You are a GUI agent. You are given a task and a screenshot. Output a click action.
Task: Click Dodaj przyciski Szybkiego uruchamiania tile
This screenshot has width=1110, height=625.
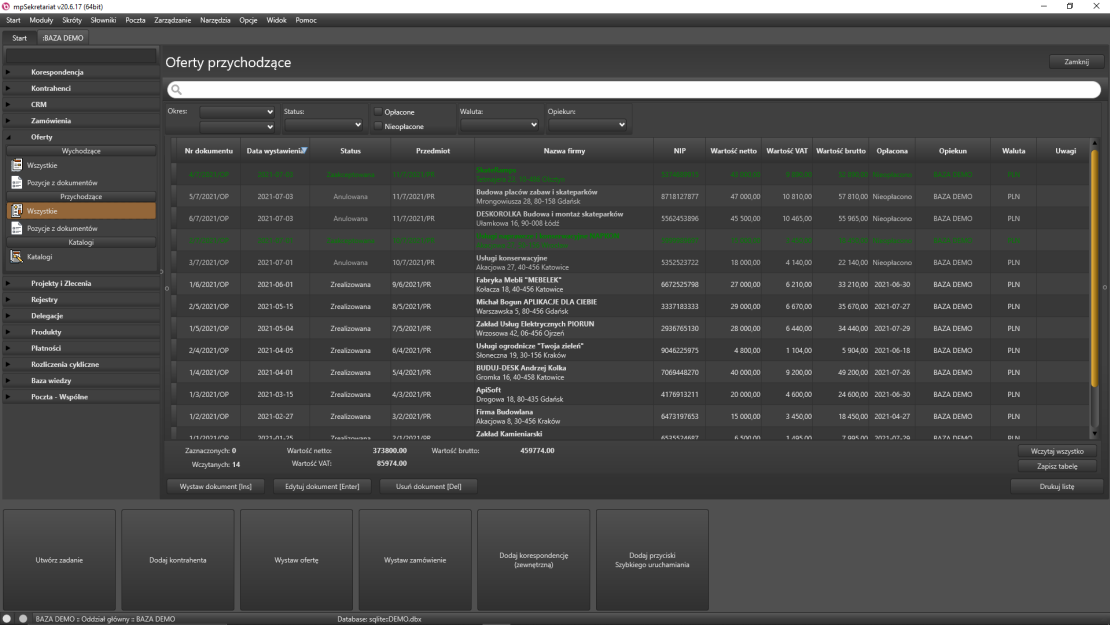(652, 560)
